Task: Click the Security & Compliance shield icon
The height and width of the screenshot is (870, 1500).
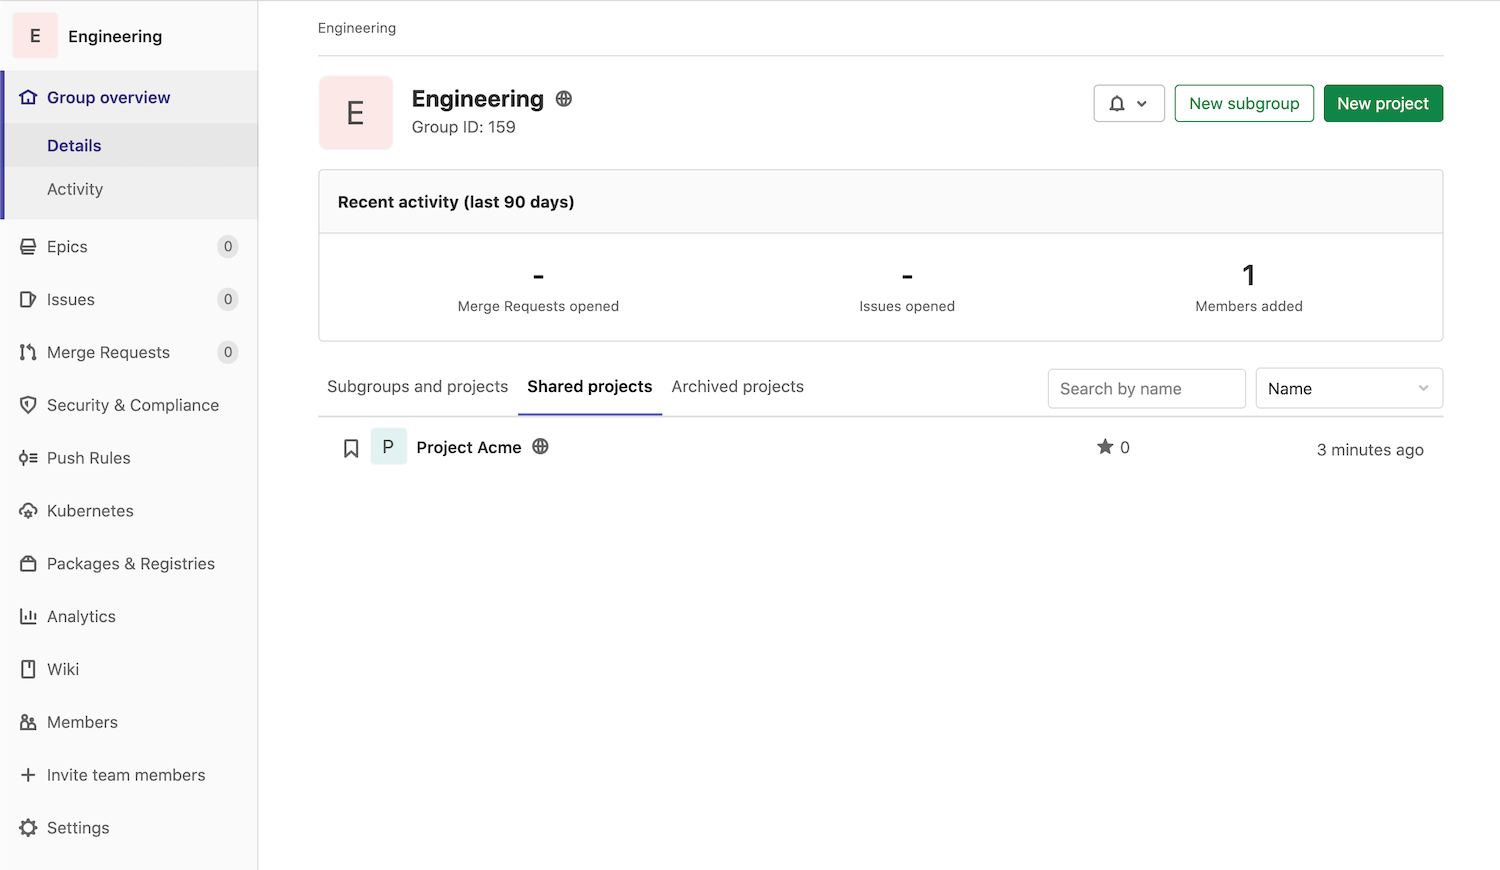Action: pyautogui.click(x=28, y=405)
